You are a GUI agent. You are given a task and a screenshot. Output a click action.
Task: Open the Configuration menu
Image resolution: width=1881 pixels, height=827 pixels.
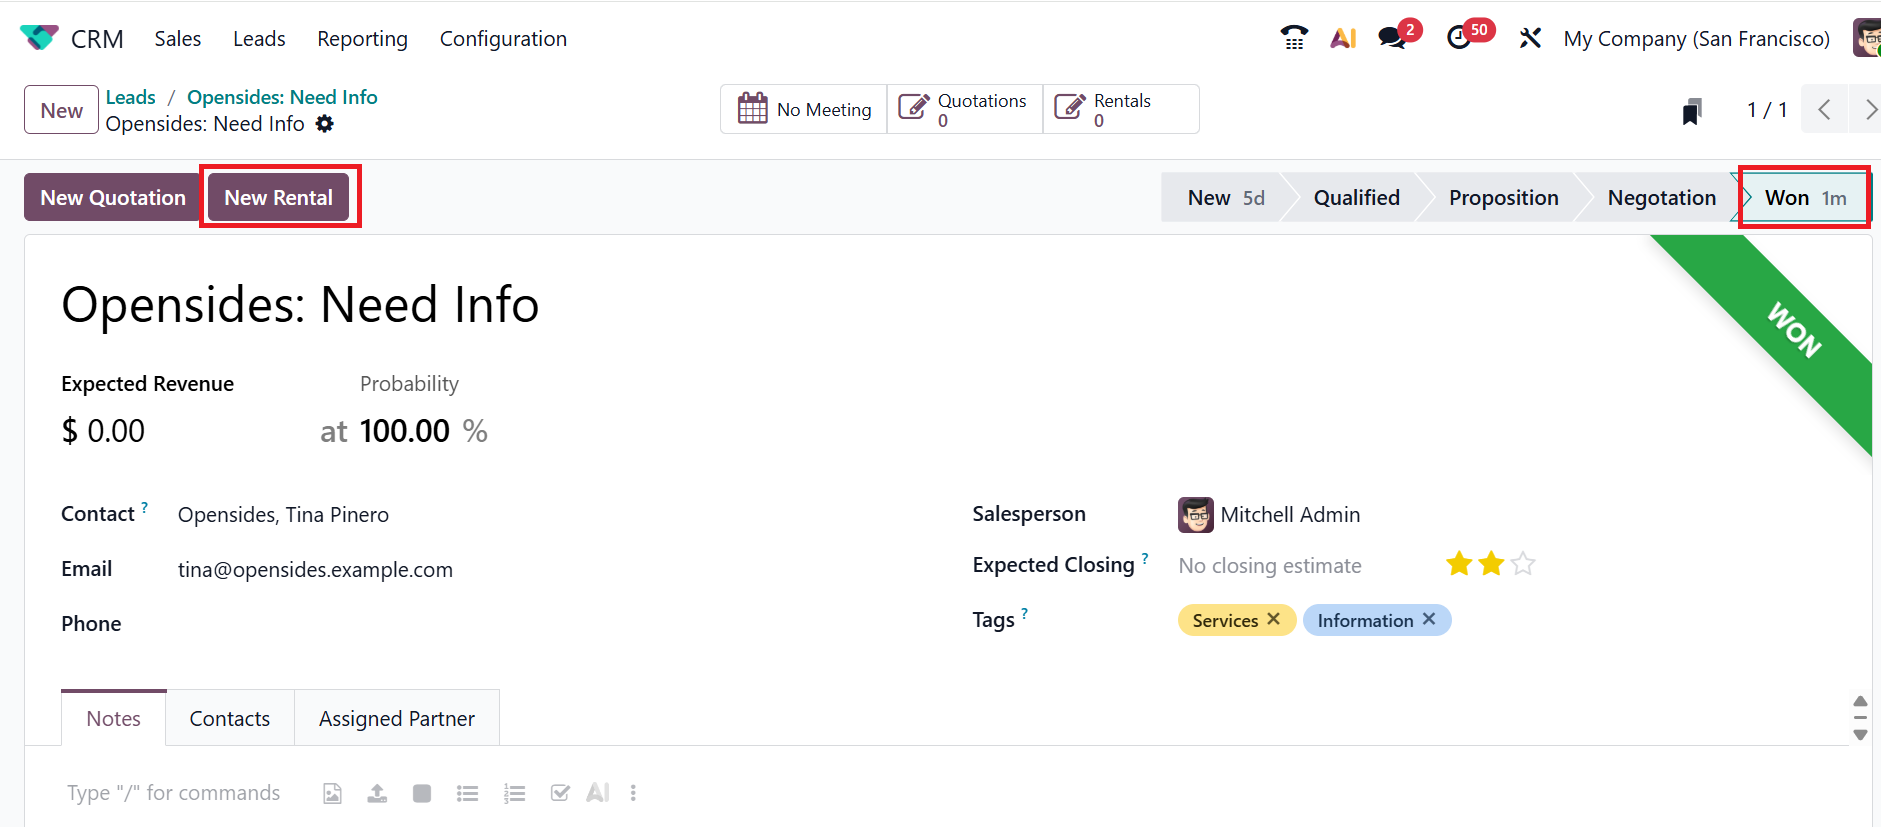503,39
